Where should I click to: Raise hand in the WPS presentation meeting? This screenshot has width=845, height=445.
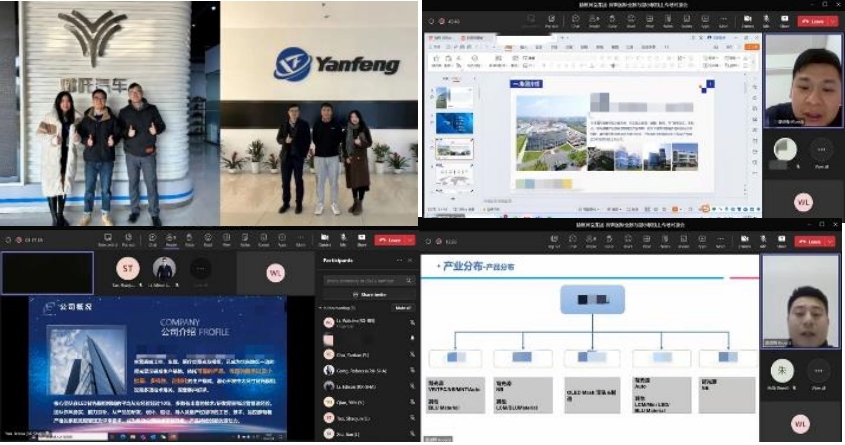[x=612, y=22]
